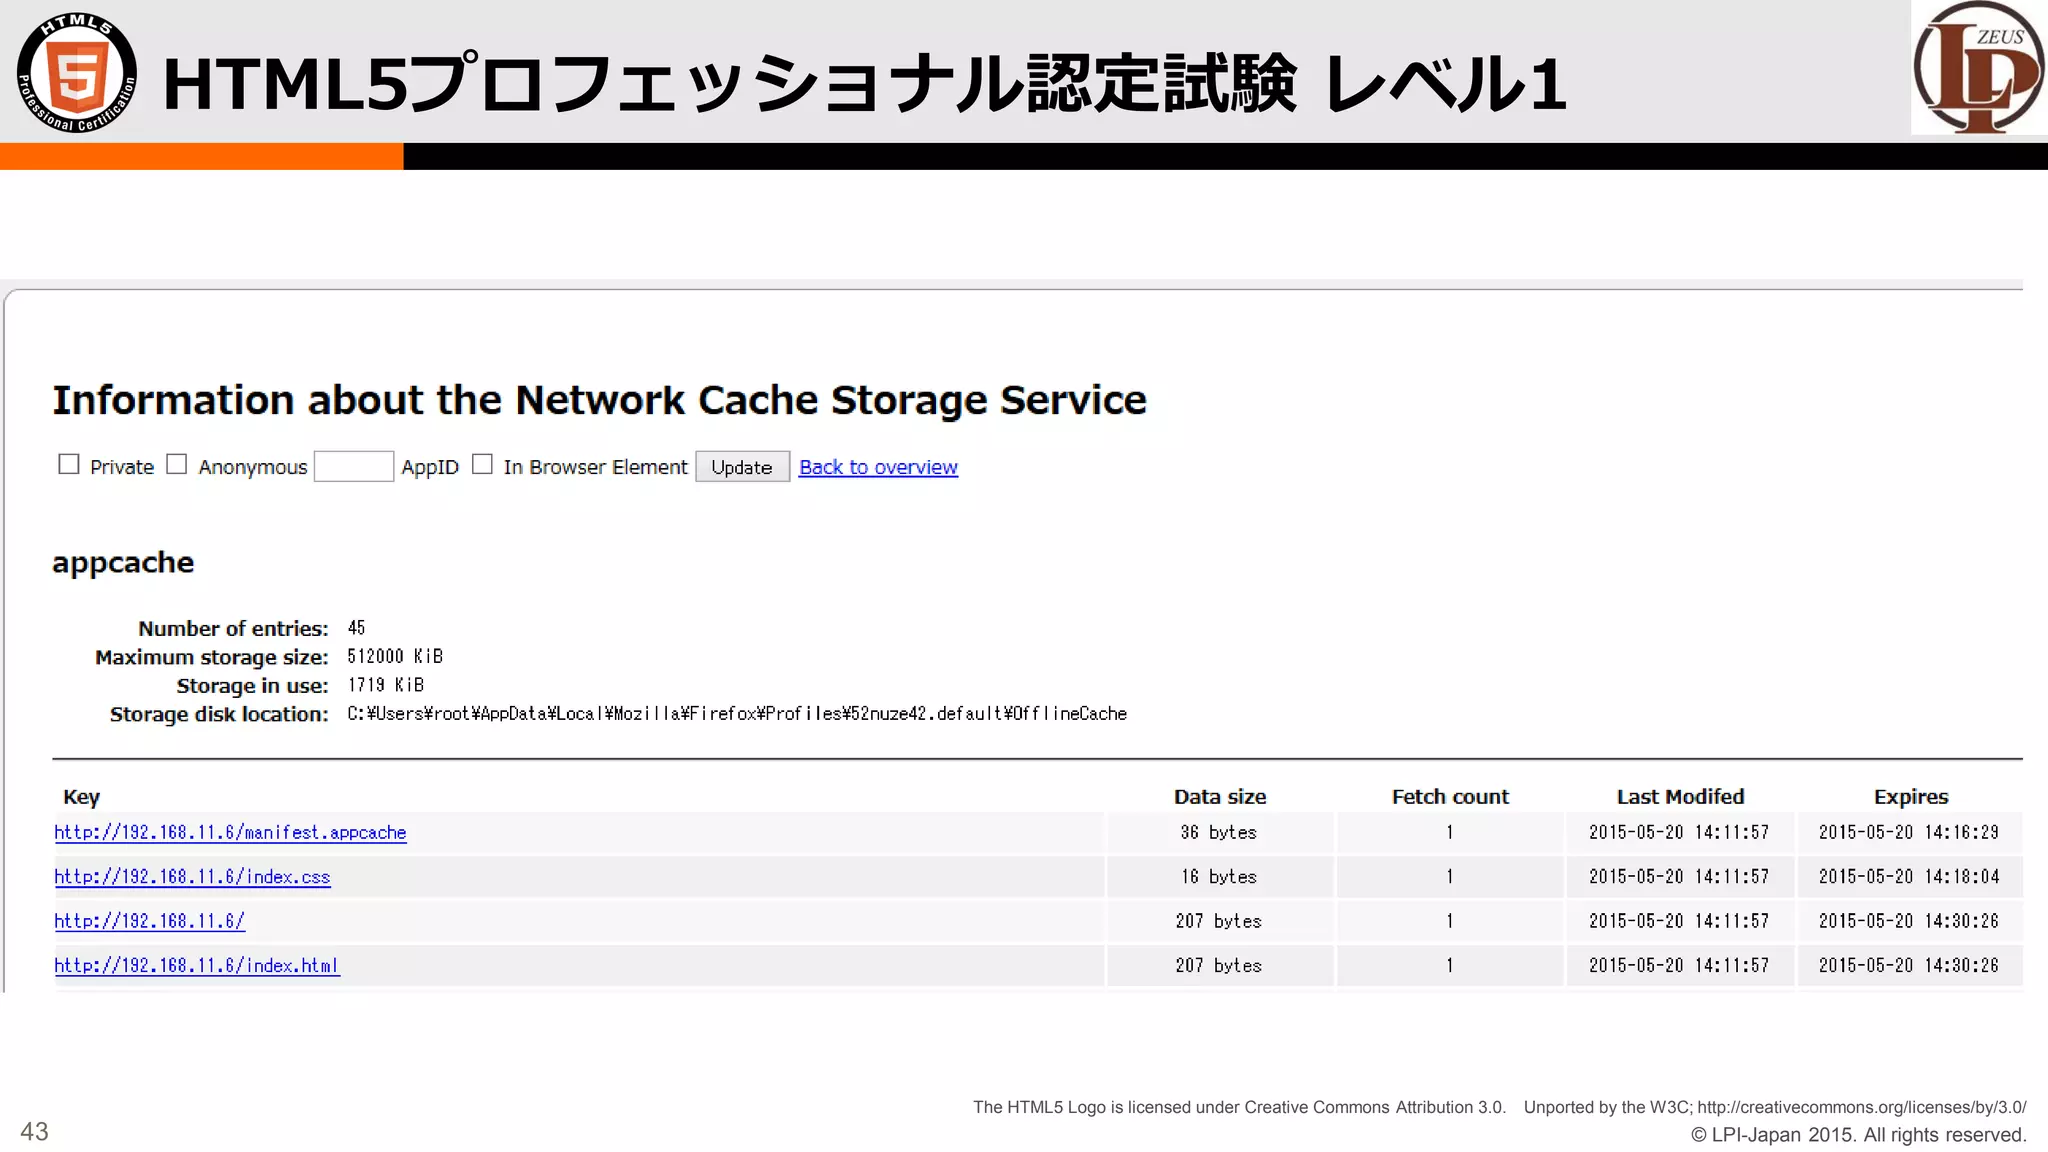The height and width of the screenshot is (1152, 2048).
Task: Select the 36 bytes data size cell
Action: click(1219, 832)
